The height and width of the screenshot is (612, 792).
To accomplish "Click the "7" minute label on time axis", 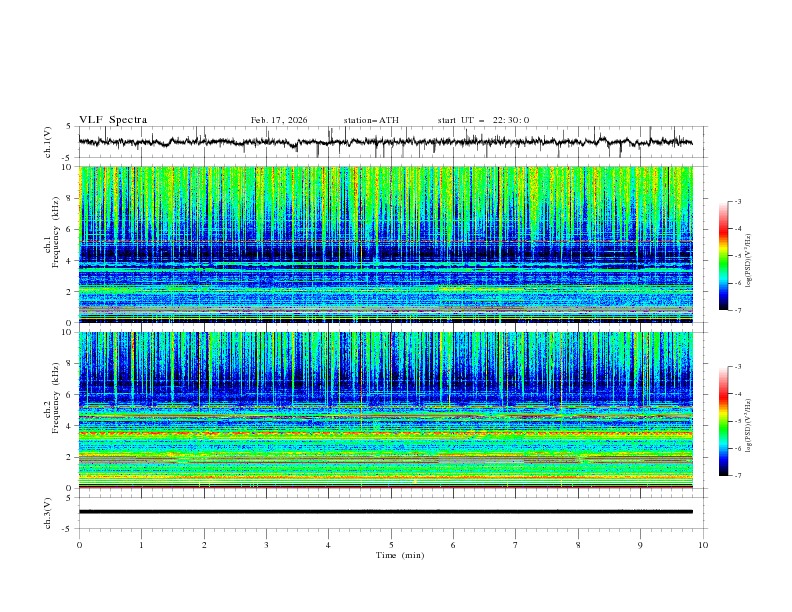I will coord(516,545).
